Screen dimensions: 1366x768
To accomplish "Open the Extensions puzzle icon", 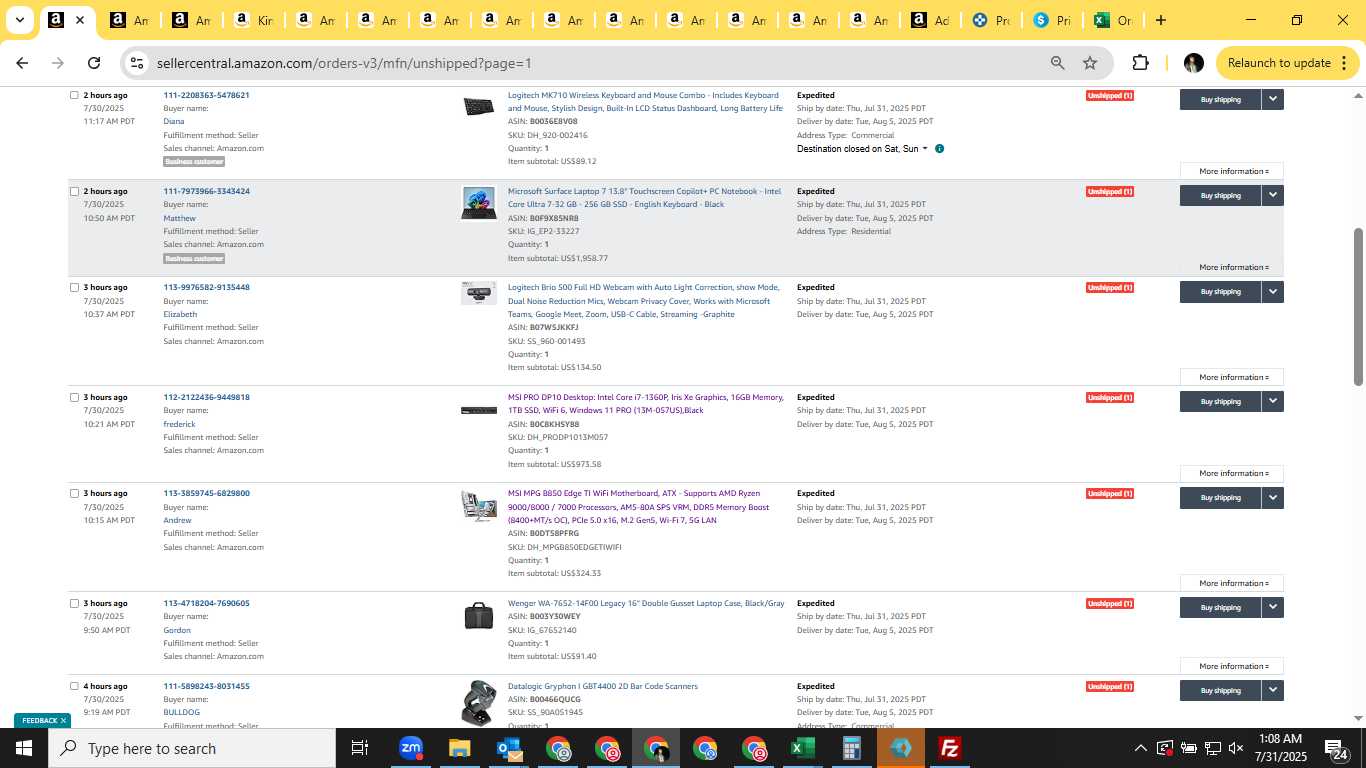I will (x=1140, y=63).
